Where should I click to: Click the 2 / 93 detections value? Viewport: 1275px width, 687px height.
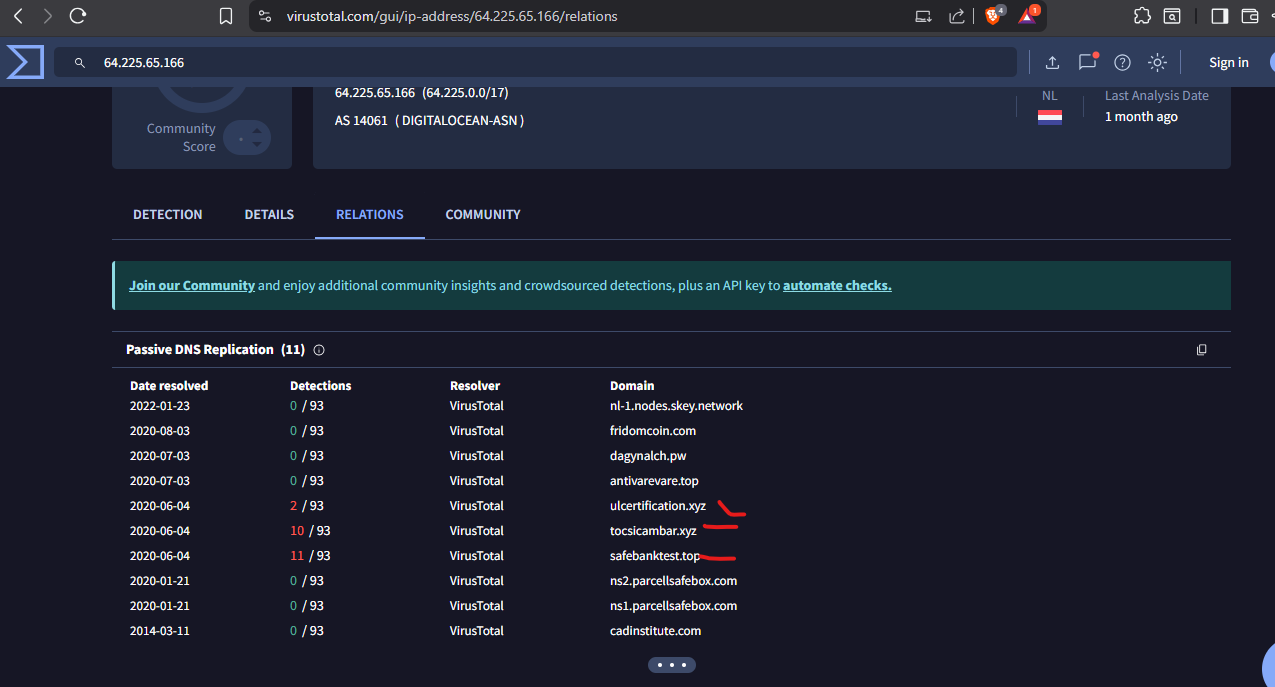307,506
